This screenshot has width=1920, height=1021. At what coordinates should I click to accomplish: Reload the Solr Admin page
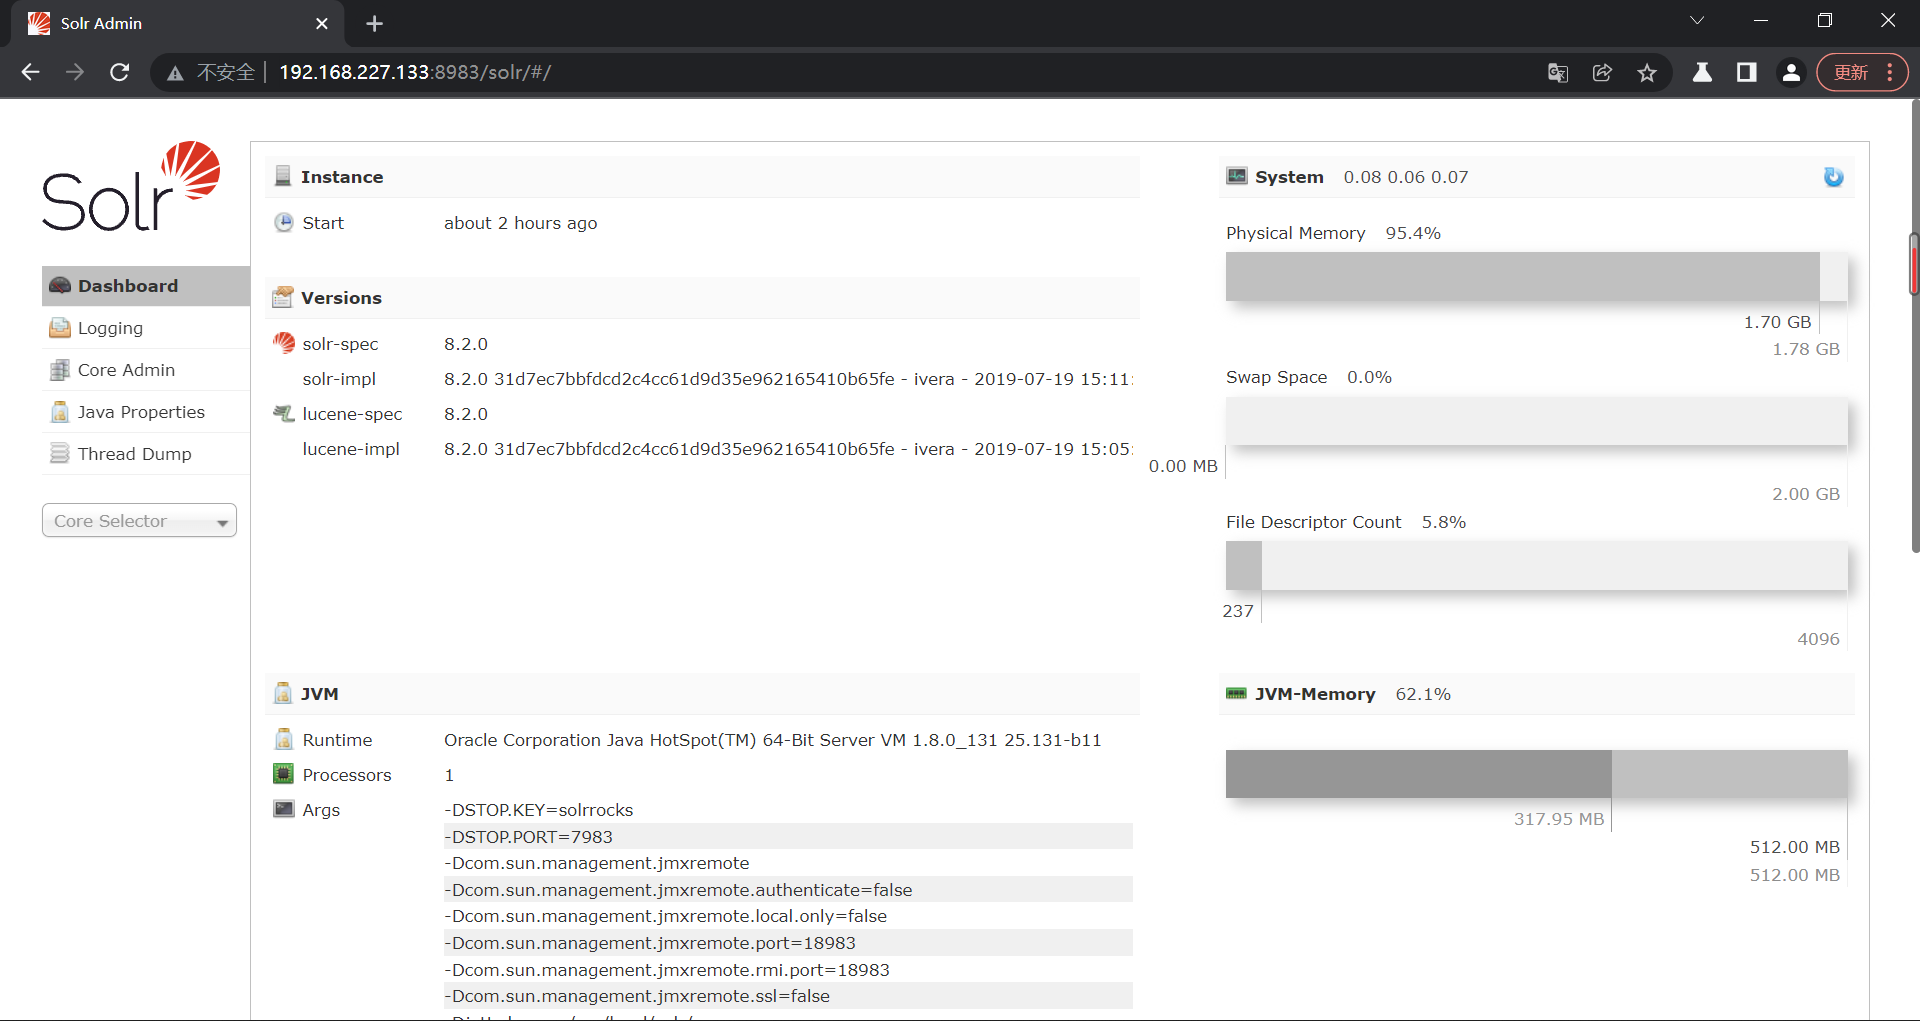120,72
